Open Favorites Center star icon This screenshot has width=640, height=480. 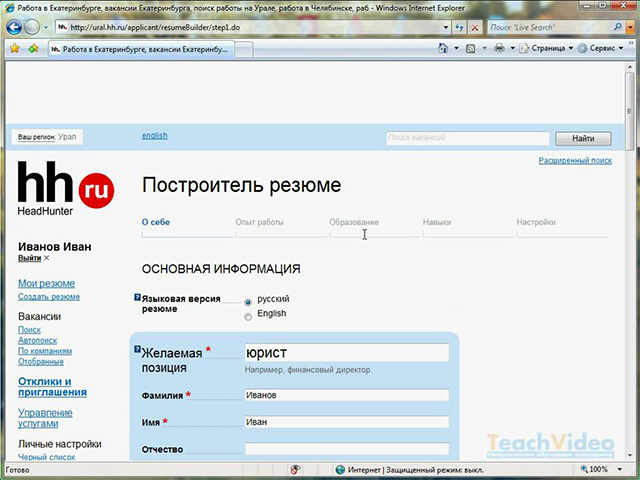click(15, 49)
